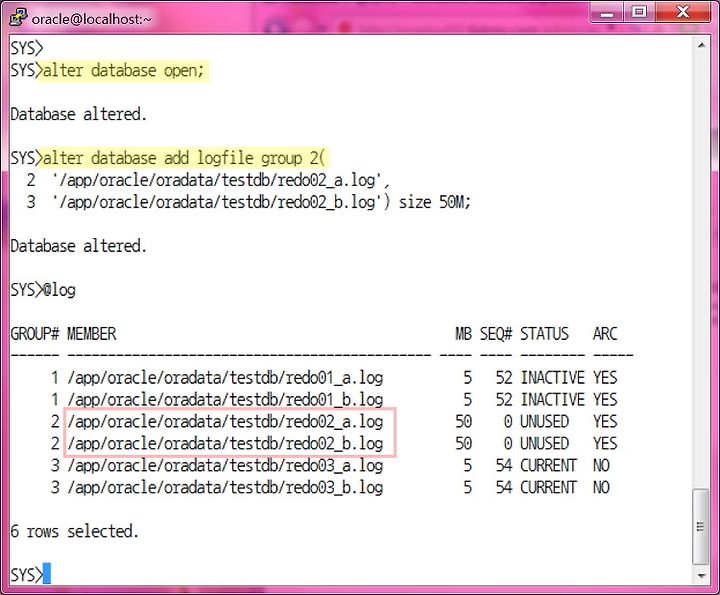720x595 pixels.
Task: Click the redo01_b.log member row
Action: pos(225,400)
